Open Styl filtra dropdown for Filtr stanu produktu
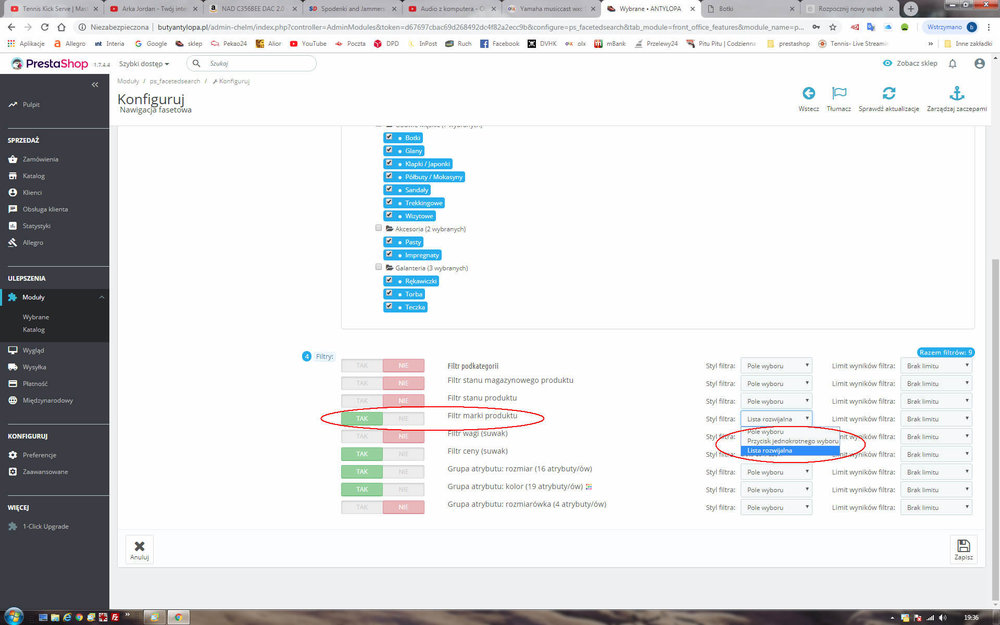 click(776, 401)
